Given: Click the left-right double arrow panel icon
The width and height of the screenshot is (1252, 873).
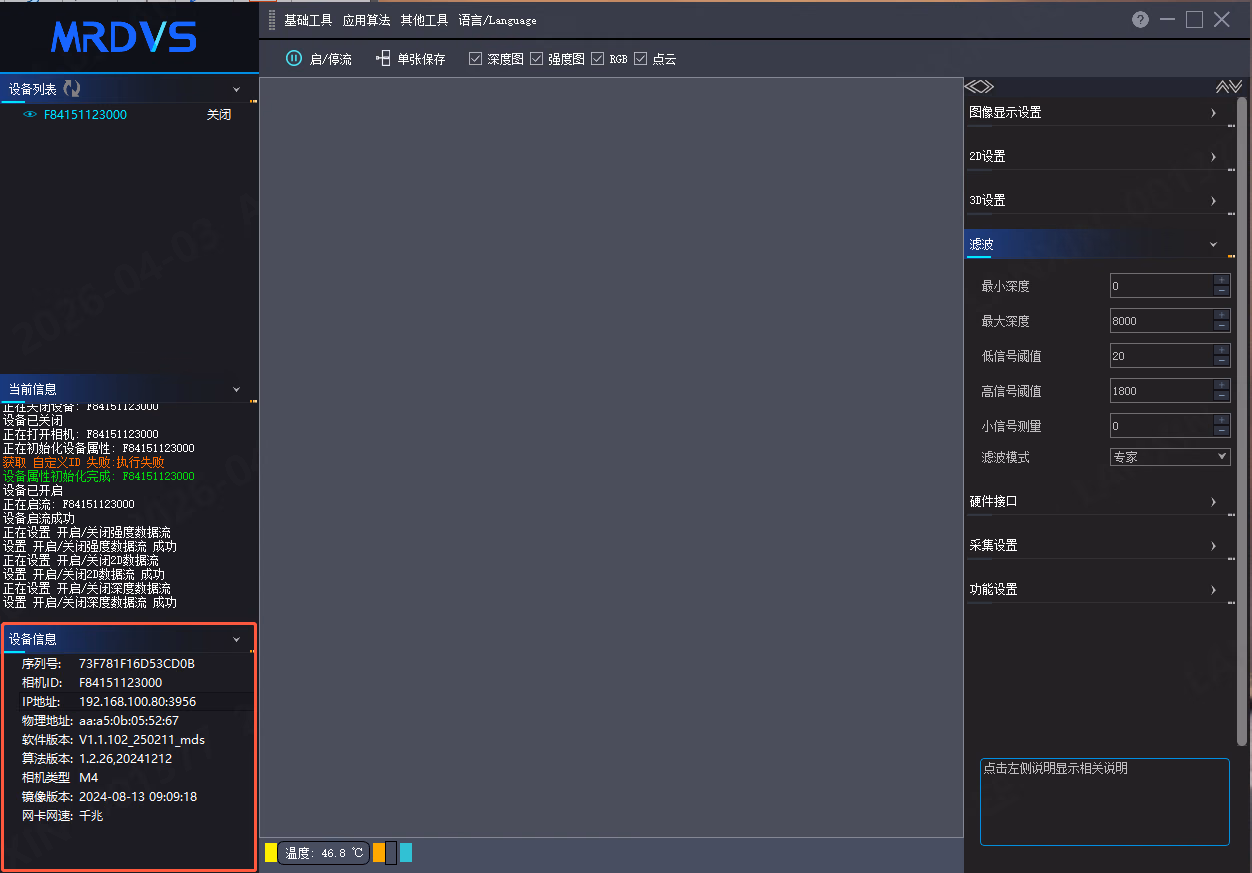Looking at the screenshot, I should (980, 87).
